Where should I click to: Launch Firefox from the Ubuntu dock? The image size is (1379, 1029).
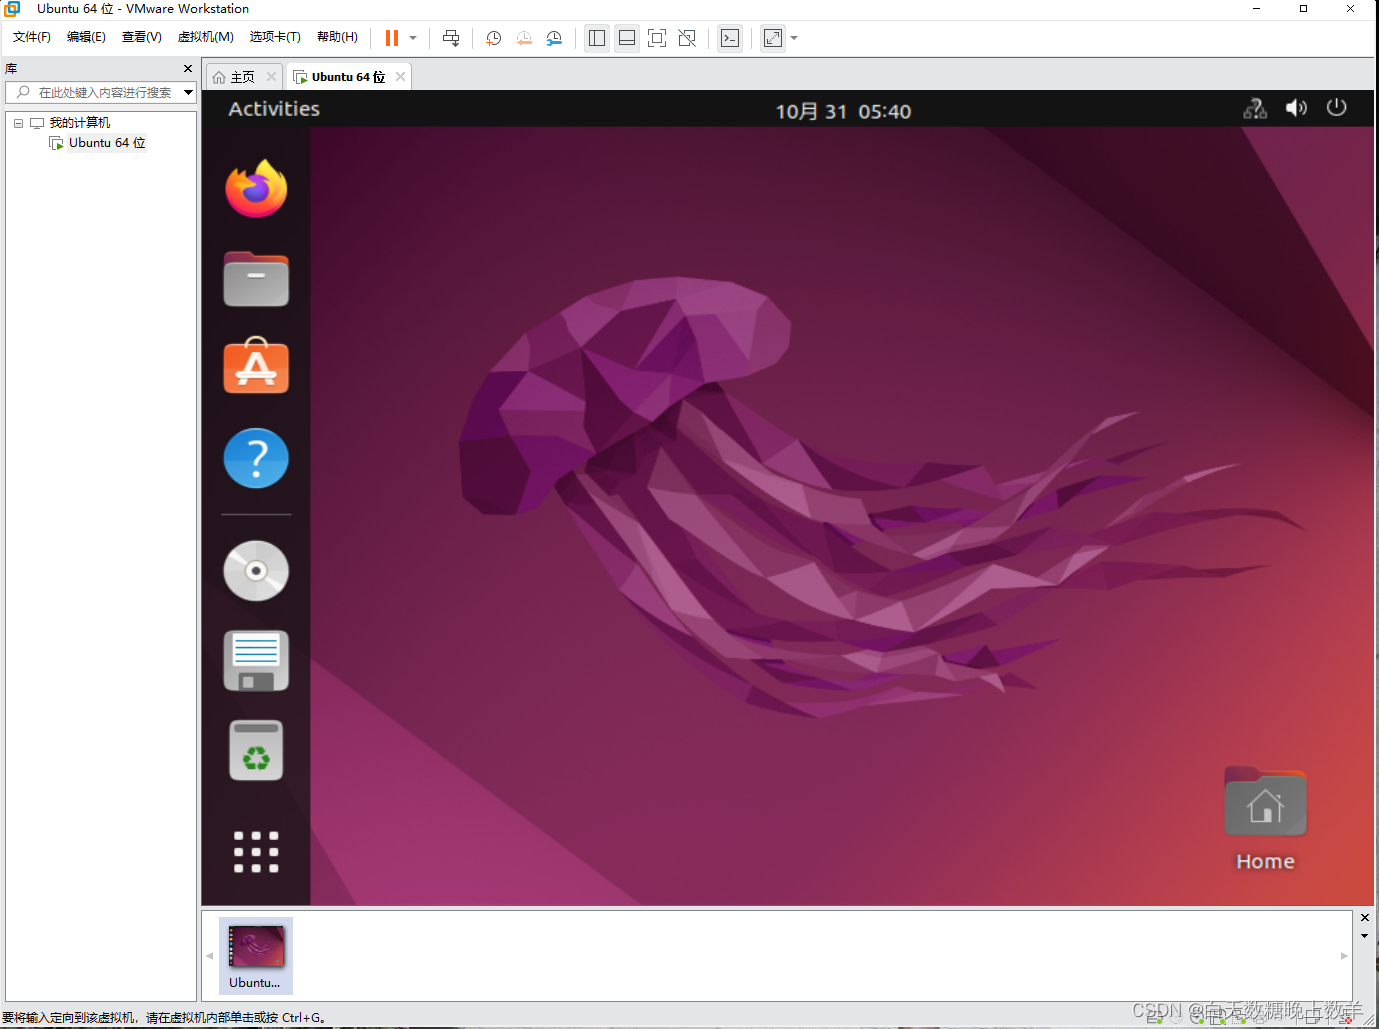(256, 188)
